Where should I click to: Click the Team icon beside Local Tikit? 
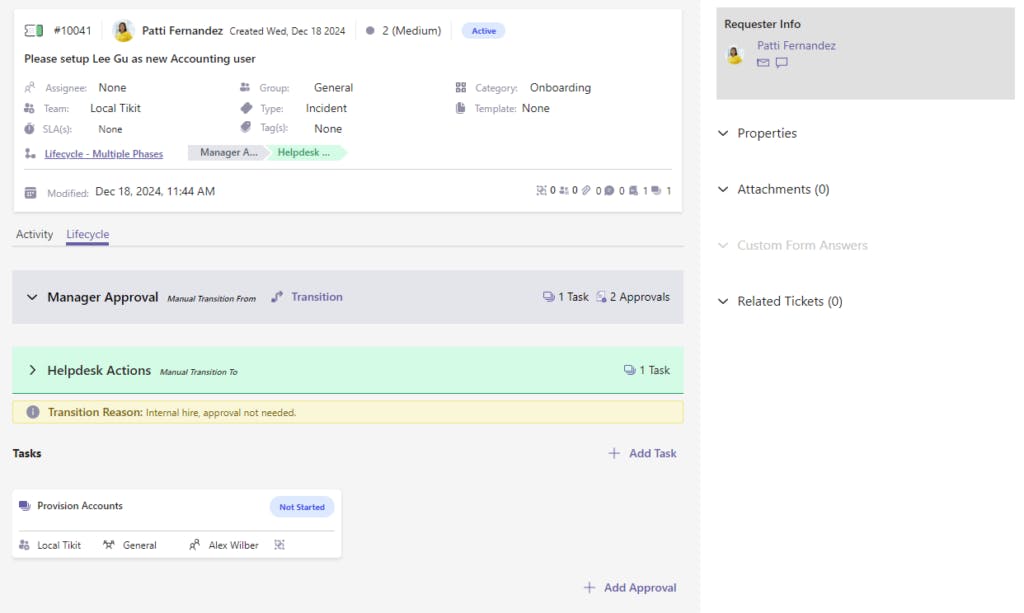pyautogui.click(x=29, y=108)
